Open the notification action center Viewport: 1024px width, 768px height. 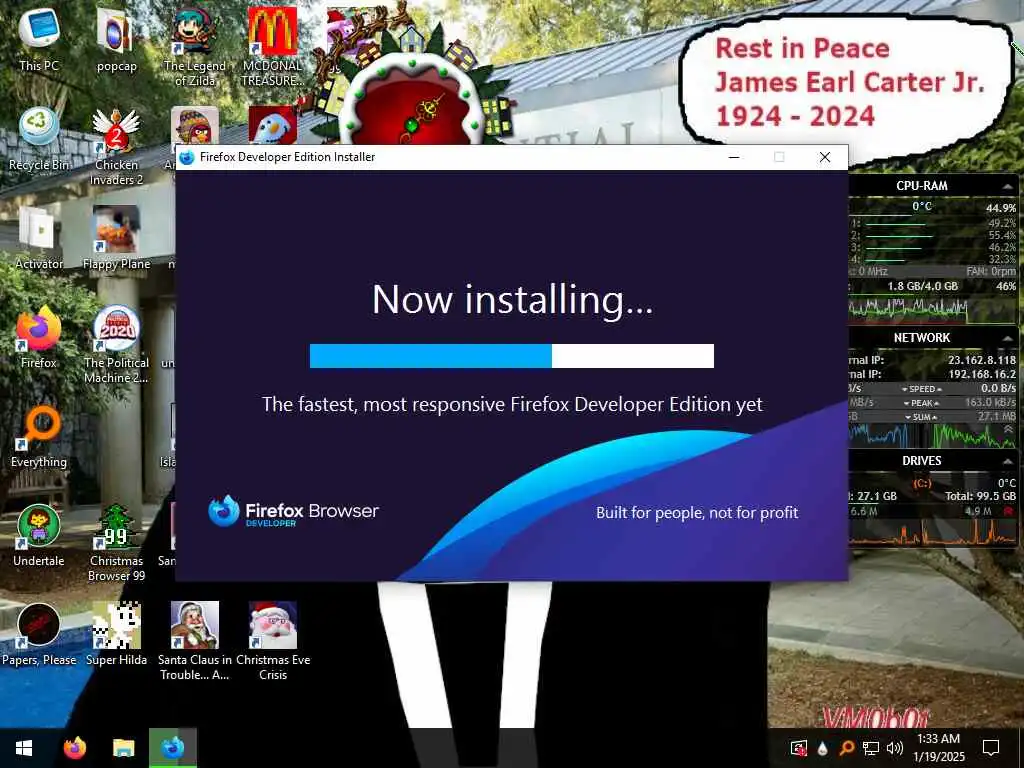pyautogui.click(x=991, y=748)
